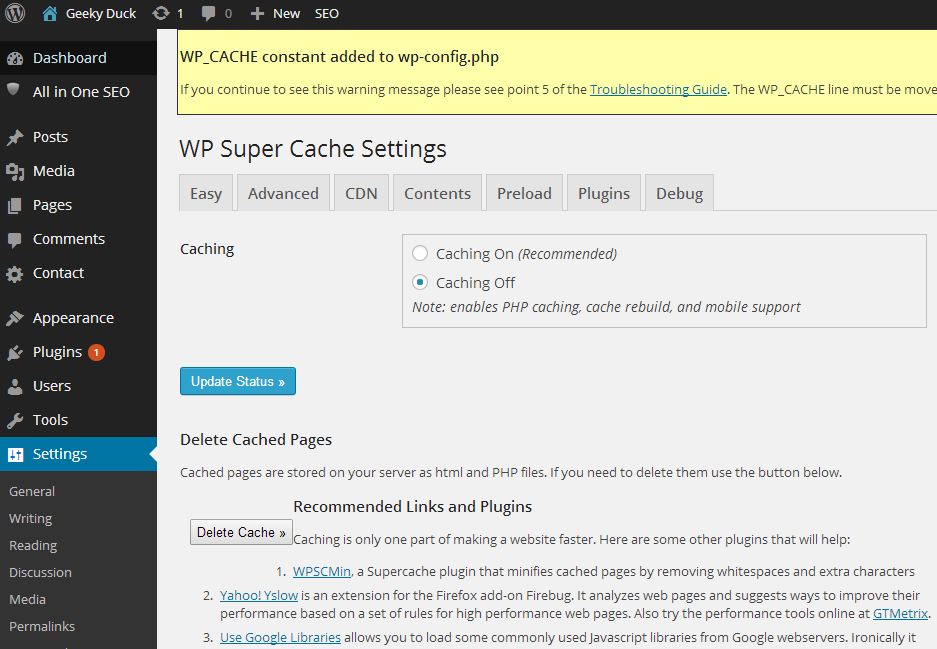937x649 pixels.
Task: Open Writing settings submenu
Action: [30, 518]
